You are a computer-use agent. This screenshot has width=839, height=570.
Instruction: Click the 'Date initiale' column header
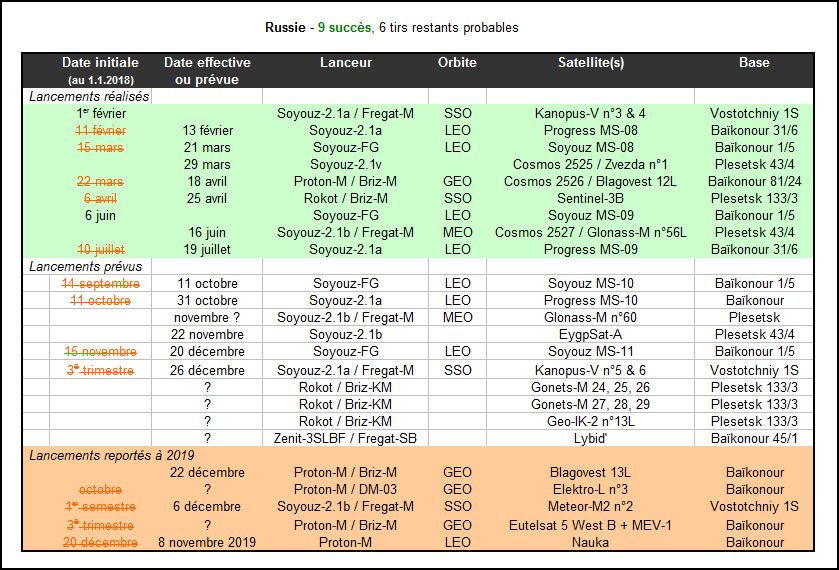100,70
